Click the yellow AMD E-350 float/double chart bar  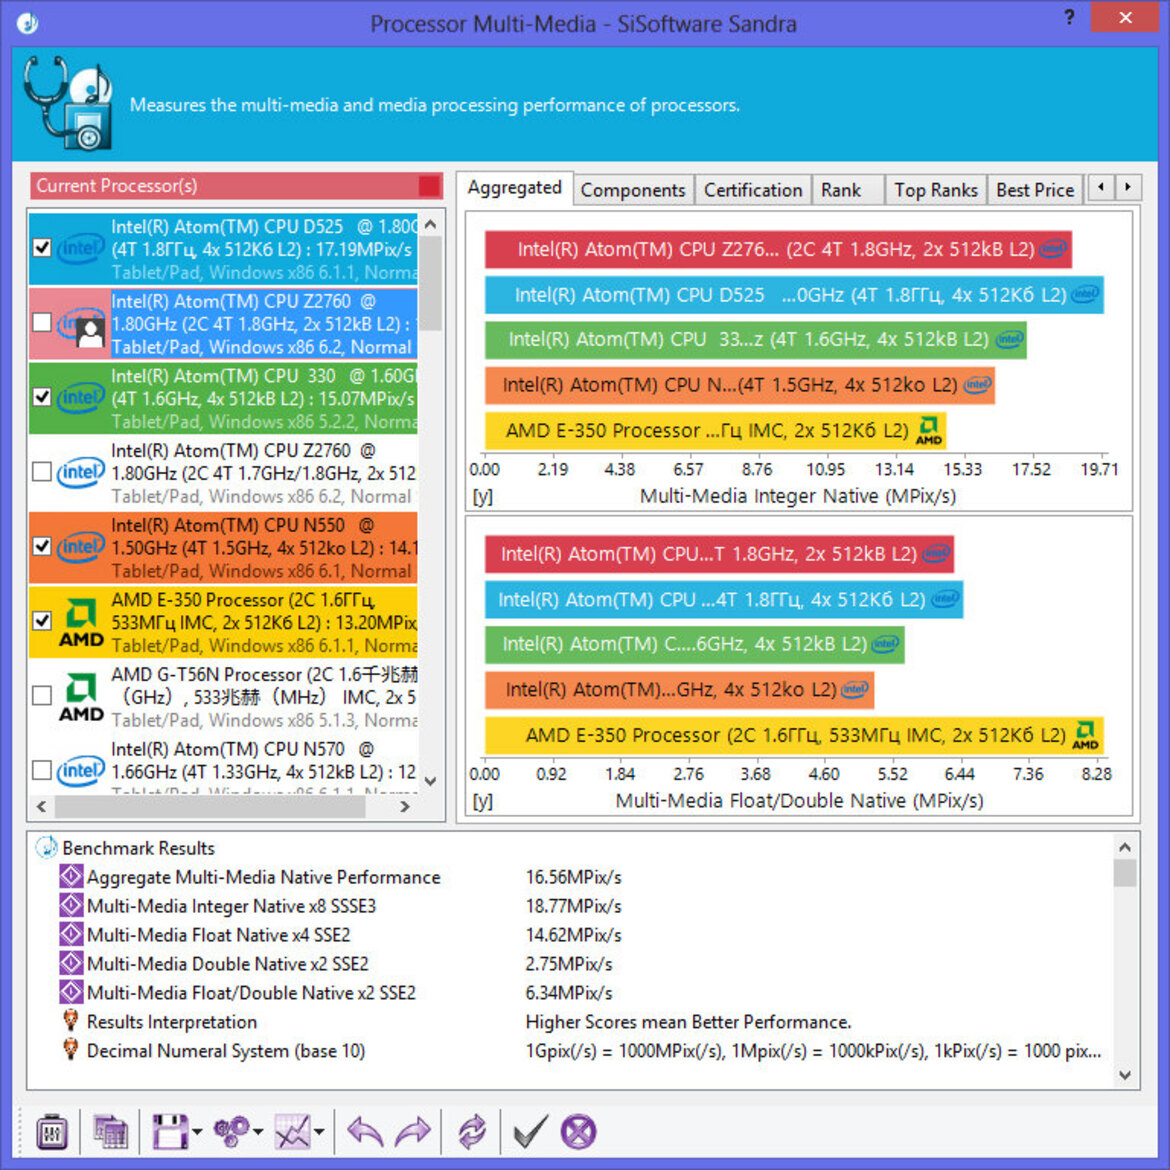(794, 736)
